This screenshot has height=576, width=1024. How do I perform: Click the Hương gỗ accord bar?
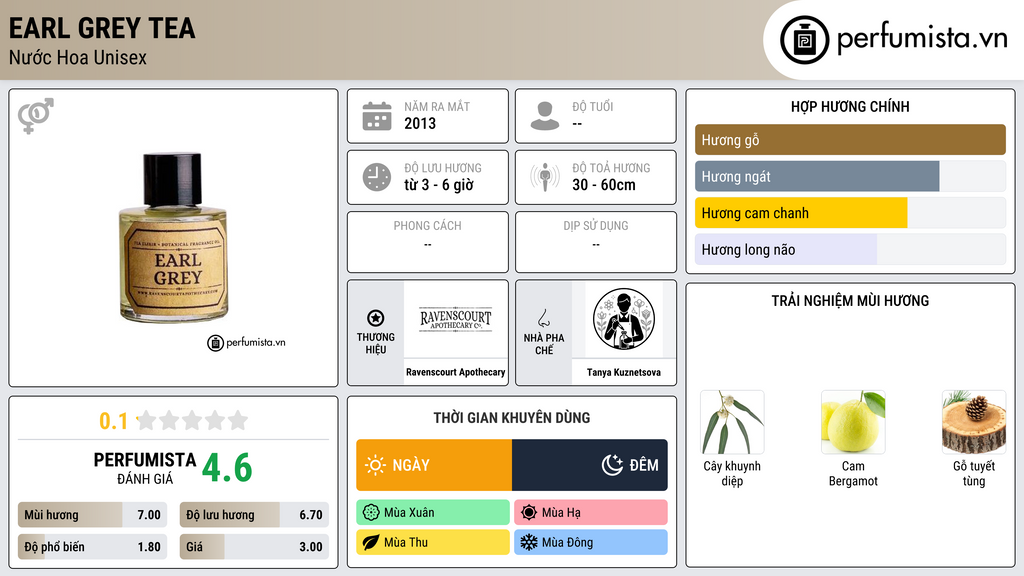(850, 140)
